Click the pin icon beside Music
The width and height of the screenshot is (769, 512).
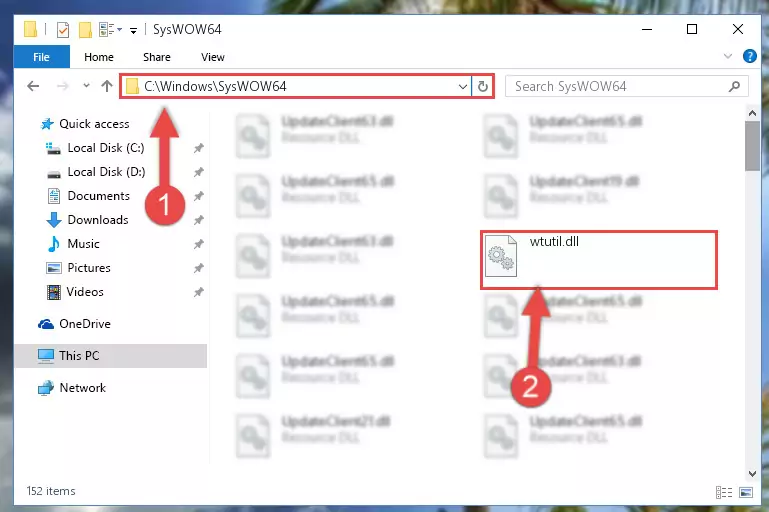click(198, 244)
